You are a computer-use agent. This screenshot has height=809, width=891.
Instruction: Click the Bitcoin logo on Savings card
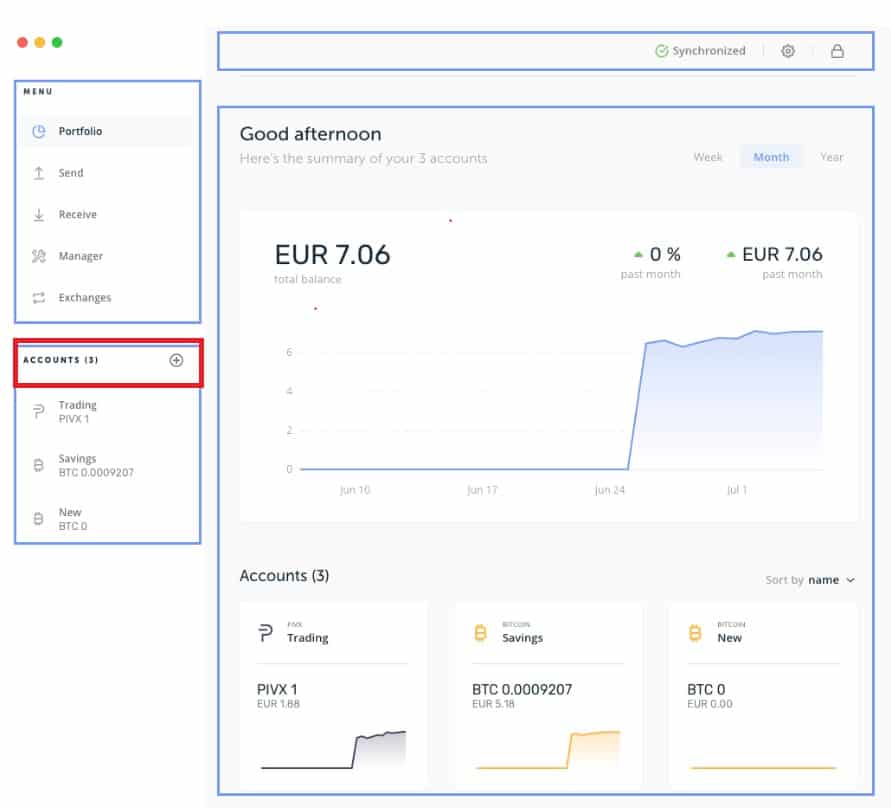point(480,632)
